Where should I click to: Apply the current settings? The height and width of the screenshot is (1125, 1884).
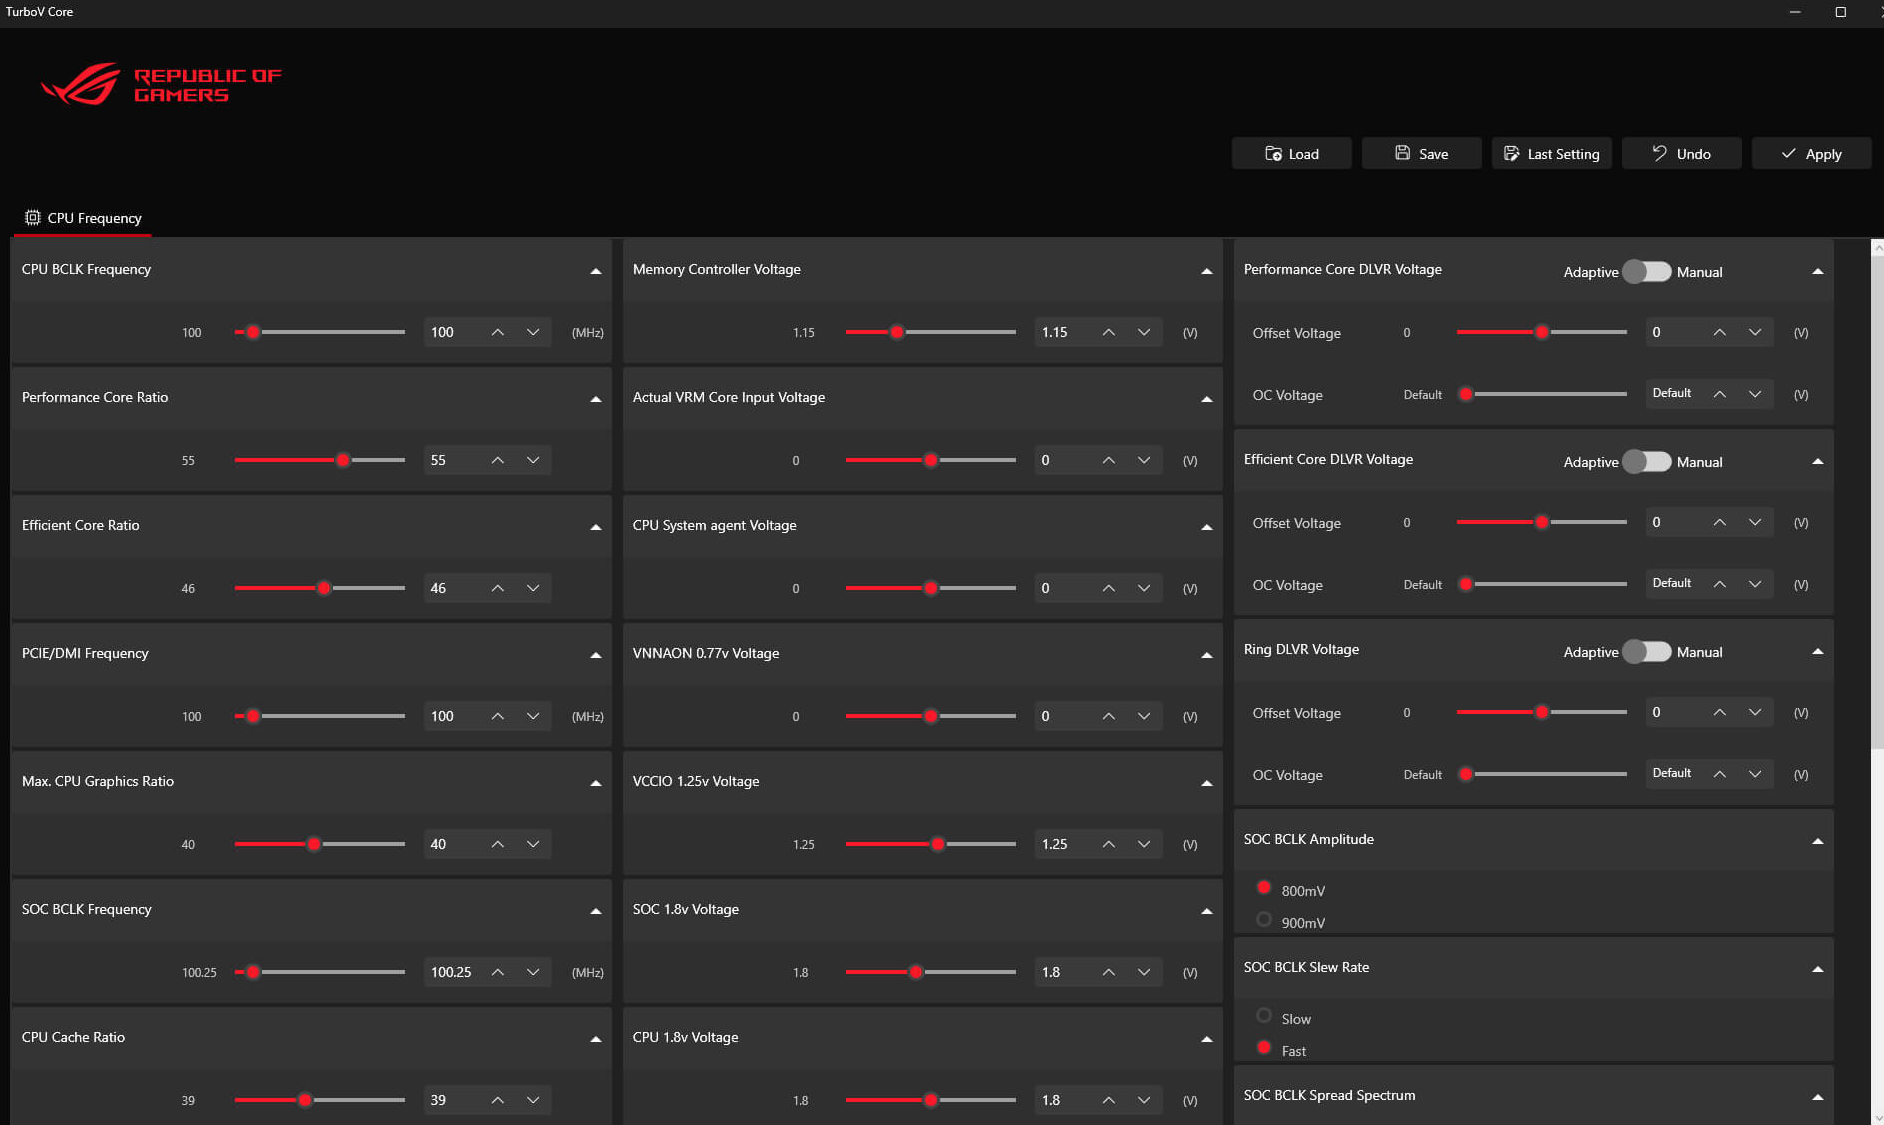click(1811, 154)
